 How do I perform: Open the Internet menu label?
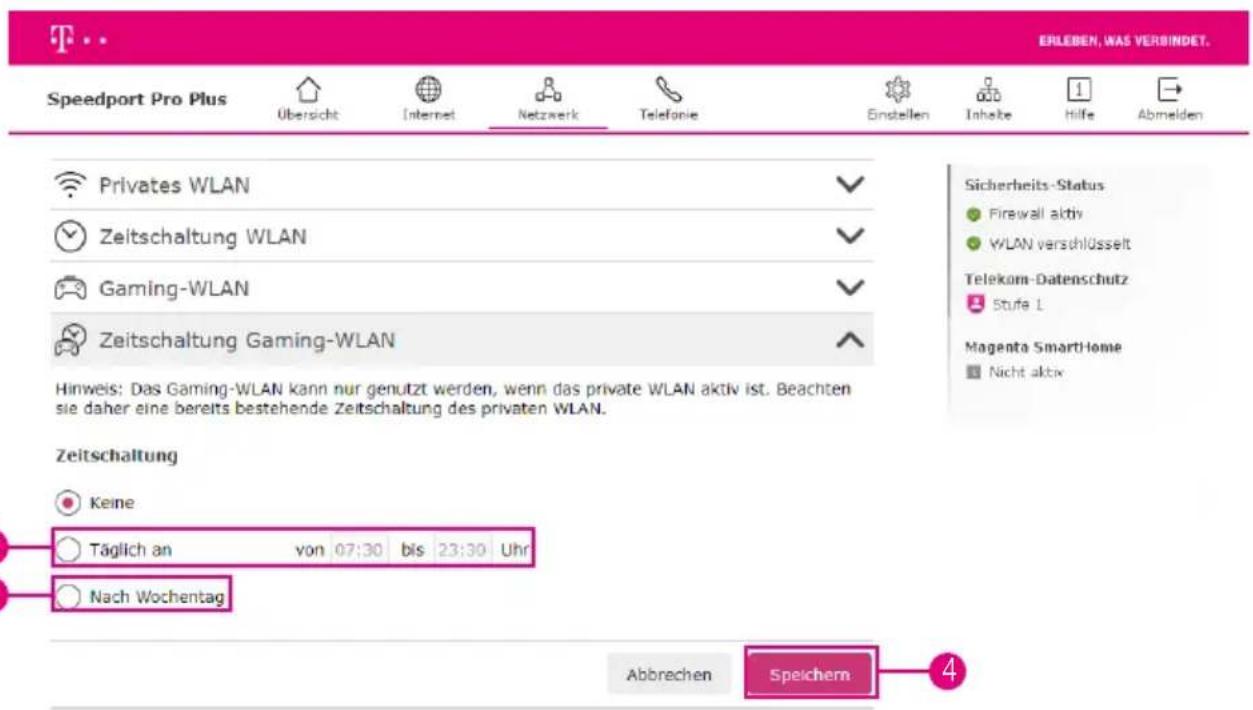[x=429, y=115]
